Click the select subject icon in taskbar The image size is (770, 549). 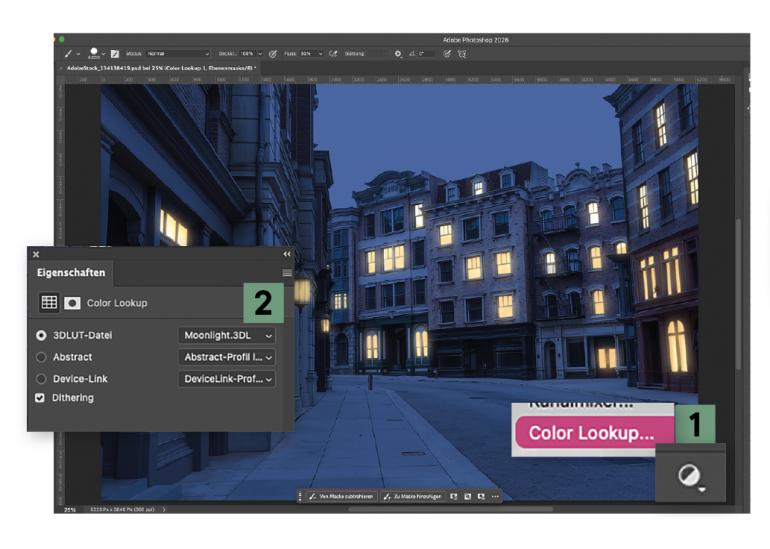454,496
